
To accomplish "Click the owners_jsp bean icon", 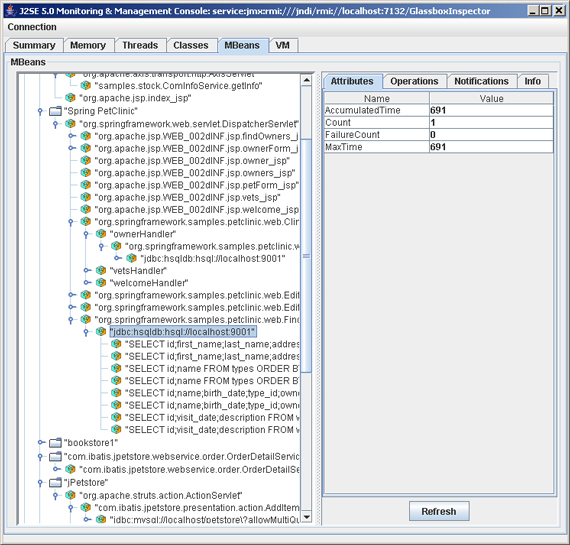I will coord(86,173).
